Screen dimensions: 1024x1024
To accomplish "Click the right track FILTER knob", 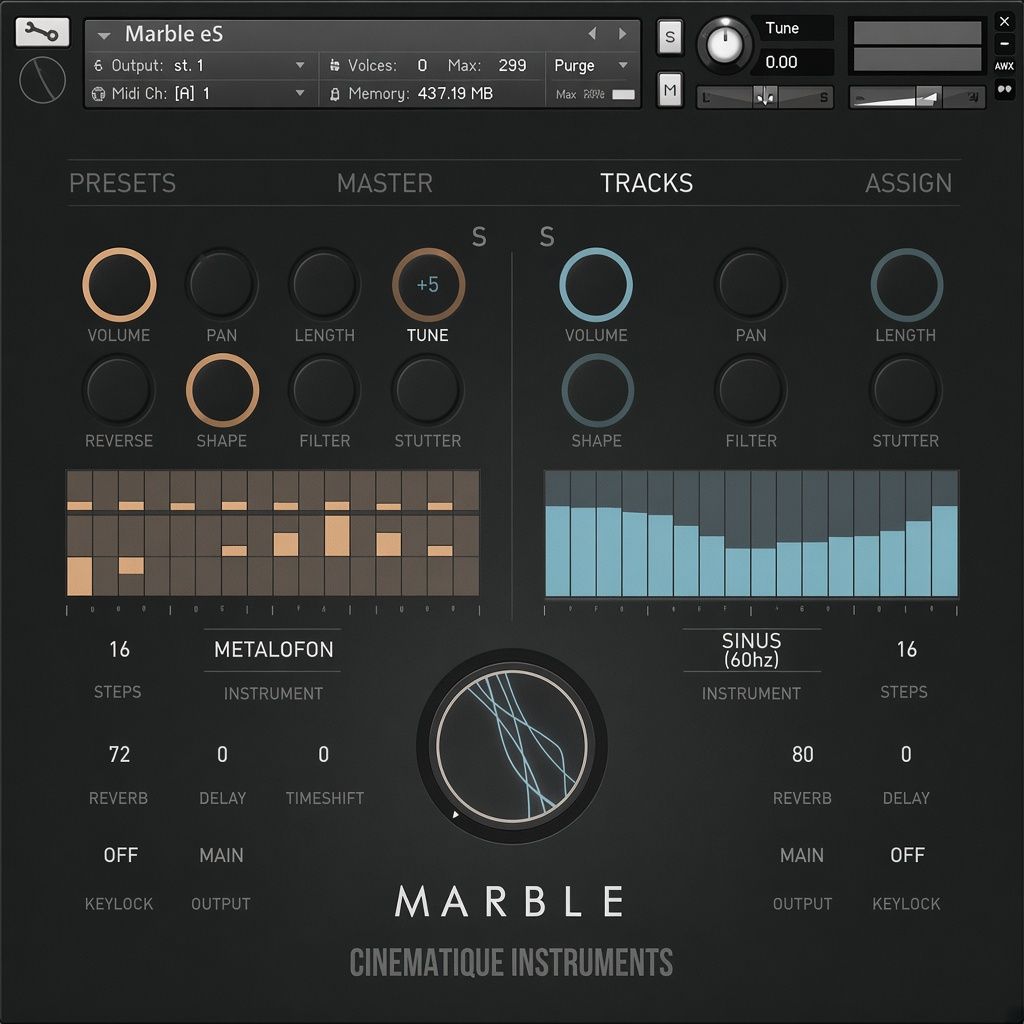I will 751,390.
